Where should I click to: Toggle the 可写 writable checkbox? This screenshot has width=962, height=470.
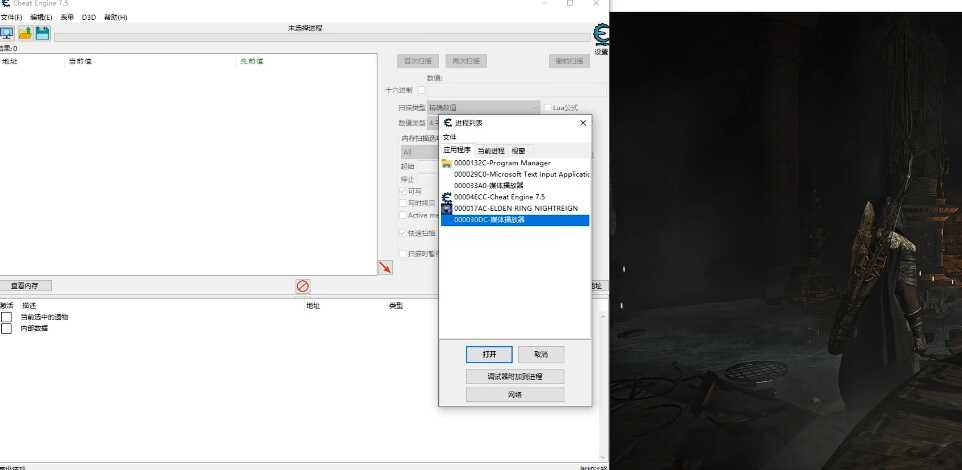(x=404, y=191)
